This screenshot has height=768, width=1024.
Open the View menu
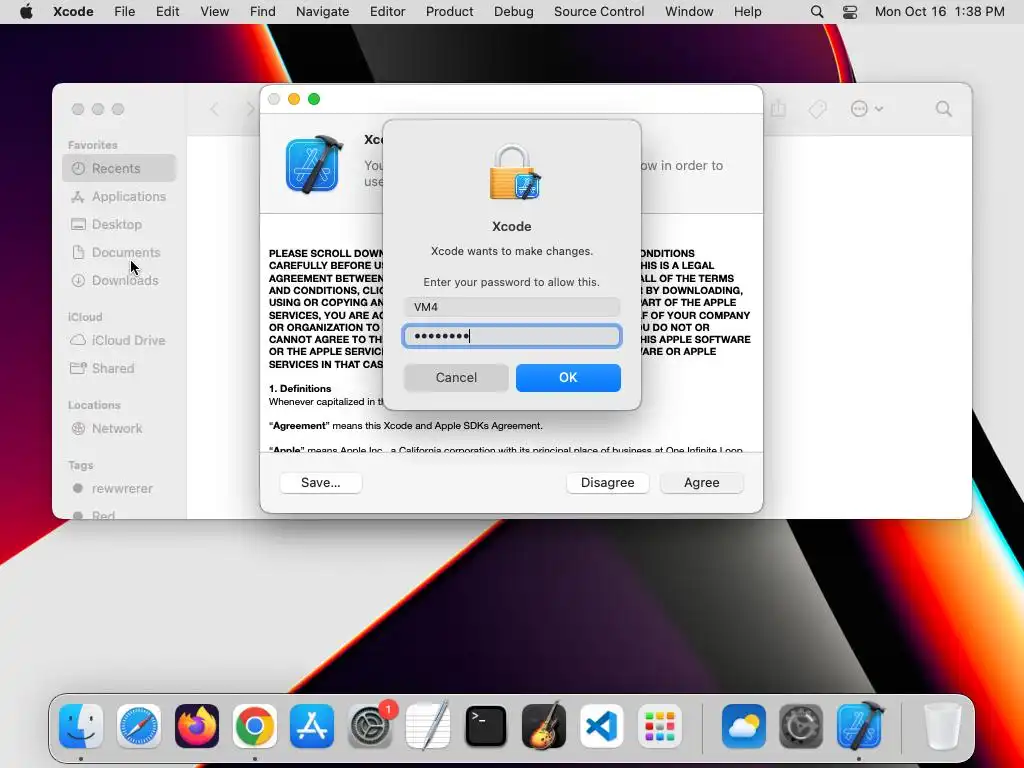pos(214,12)
